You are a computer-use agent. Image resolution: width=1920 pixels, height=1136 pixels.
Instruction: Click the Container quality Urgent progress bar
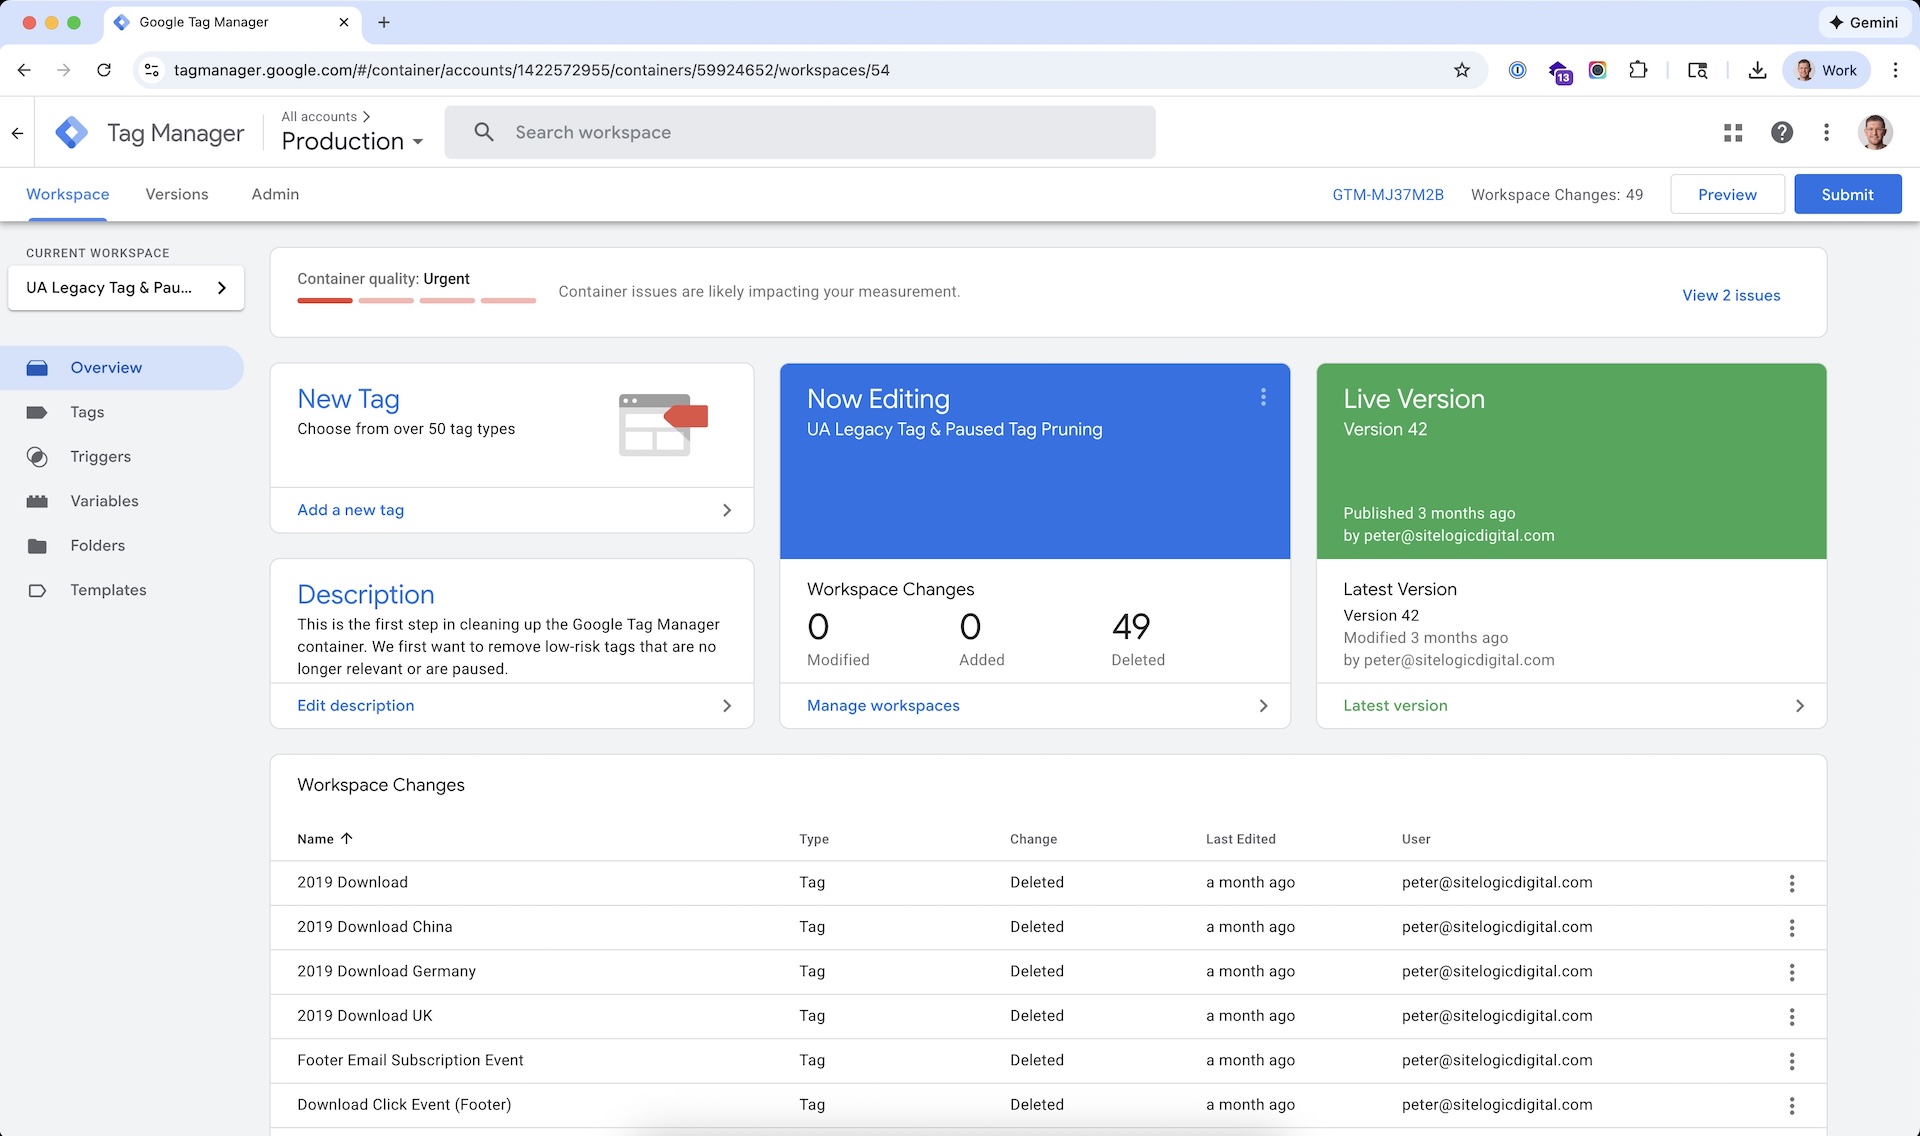point(416,300)
